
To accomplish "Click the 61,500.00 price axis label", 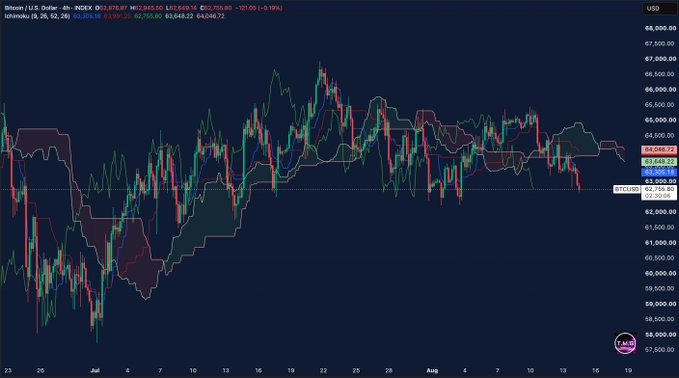I will [x=660, y=227].
